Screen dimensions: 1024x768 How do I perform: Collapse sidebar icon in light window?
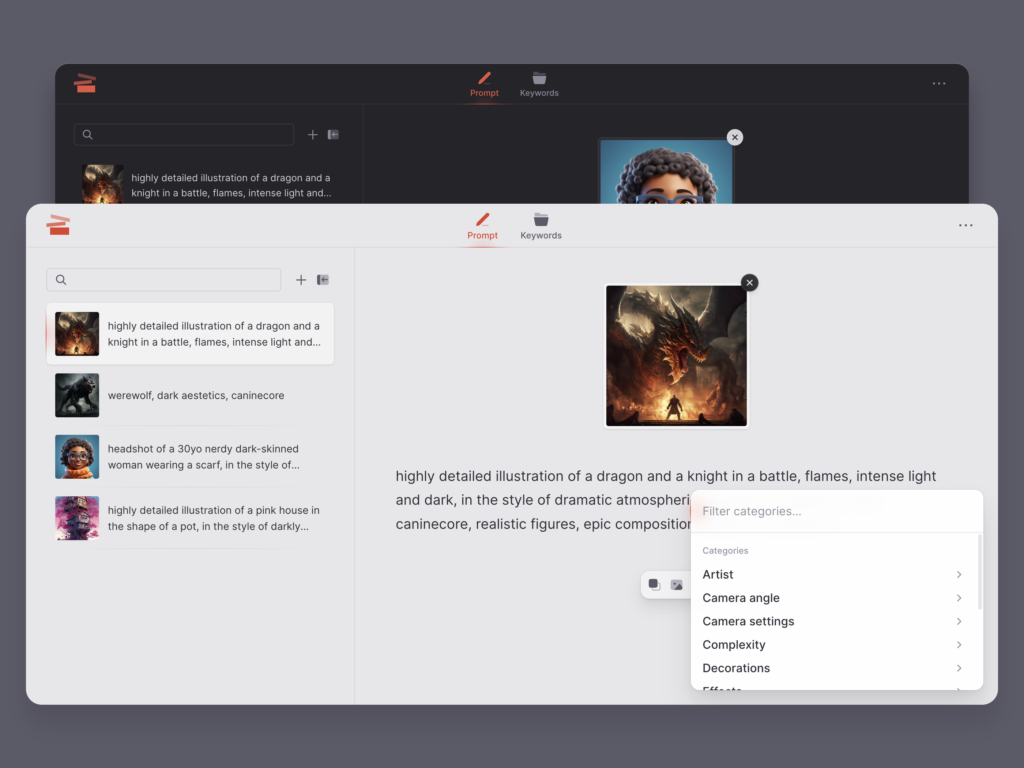coord(323,280)
